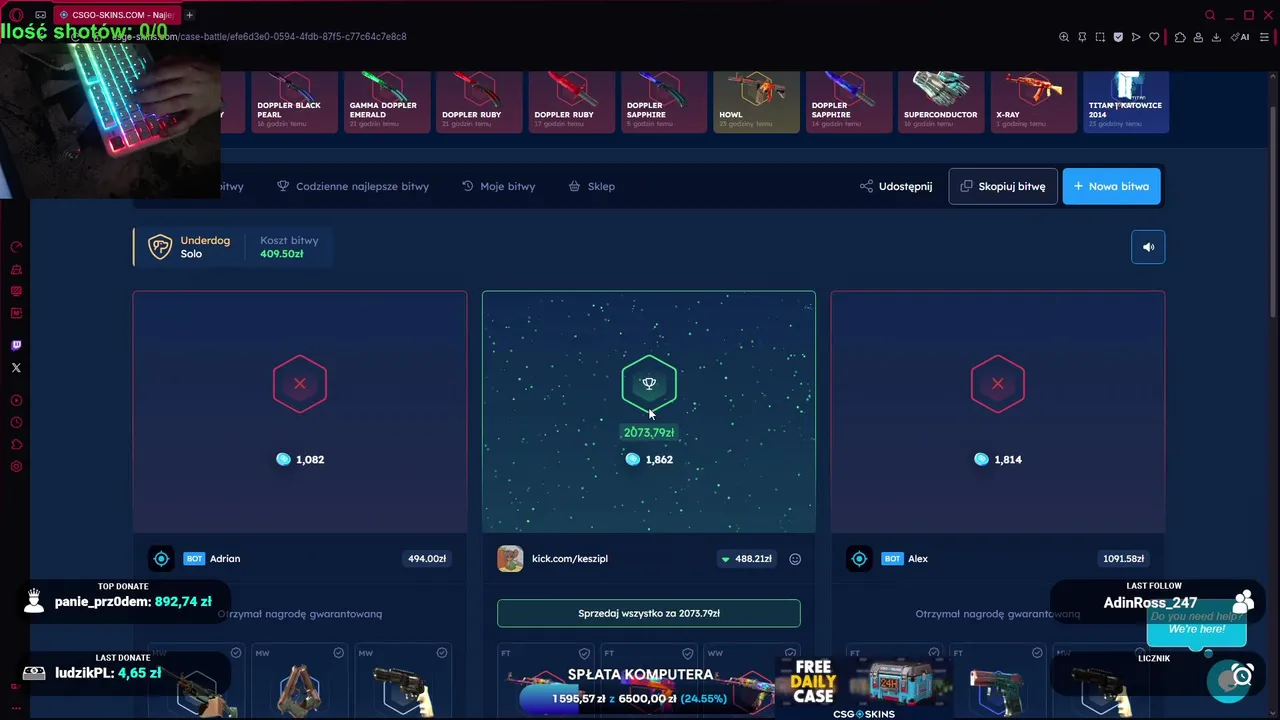The width and height of the screenshot is (1280, 720).
Task: Click Adrian's revolver skin item card
Action: click(x=403, y=682)
